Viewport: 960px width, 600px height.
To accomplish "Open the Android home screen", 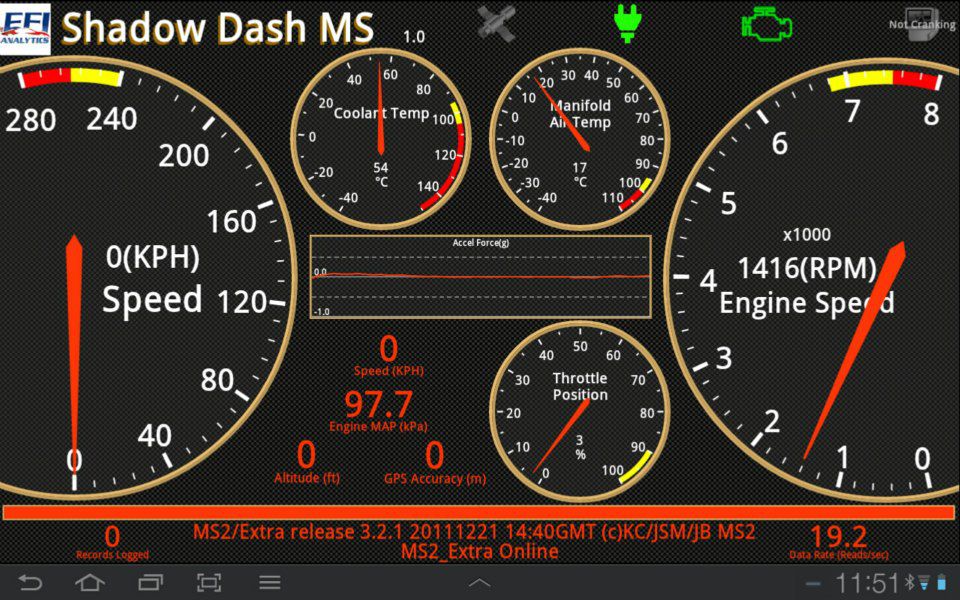I will point(89,582).
